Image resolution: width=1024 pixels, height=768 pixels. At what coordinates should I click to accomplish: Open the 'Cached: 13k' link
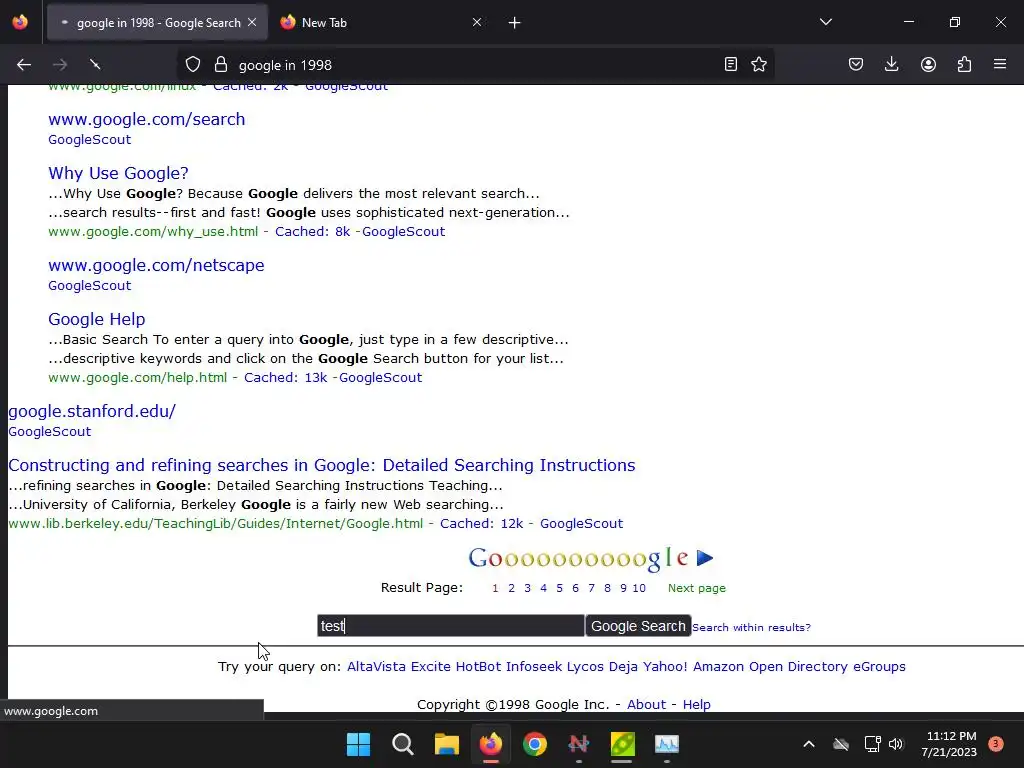pyautogui.click(x=285, y=377)
